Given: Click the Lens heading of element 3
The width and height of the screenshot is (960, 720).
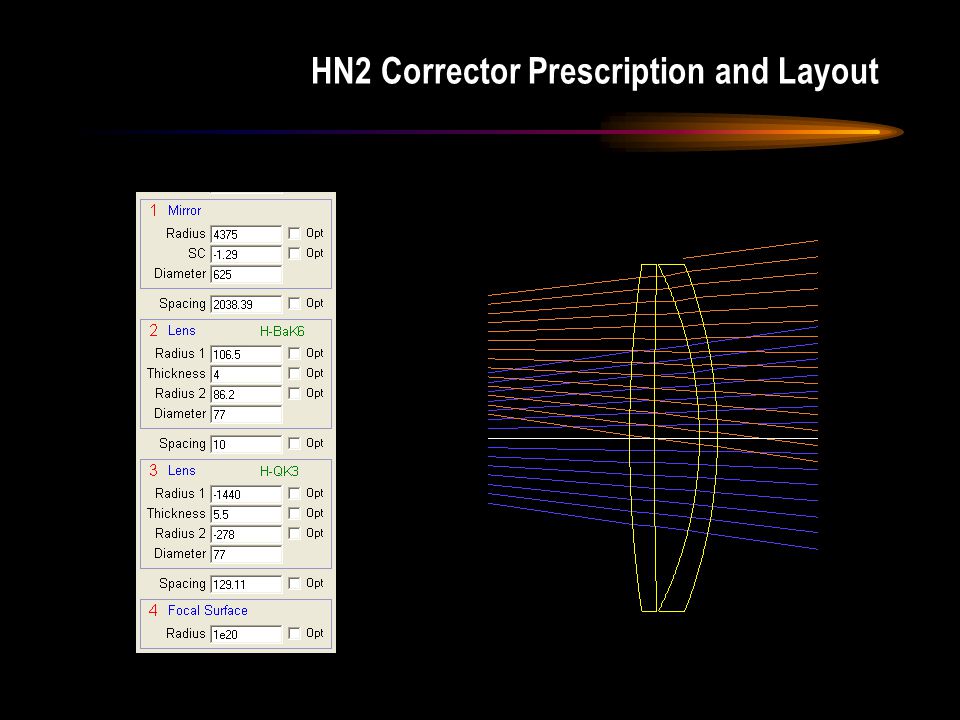Looking at the screenshot, I should [182, 470].
